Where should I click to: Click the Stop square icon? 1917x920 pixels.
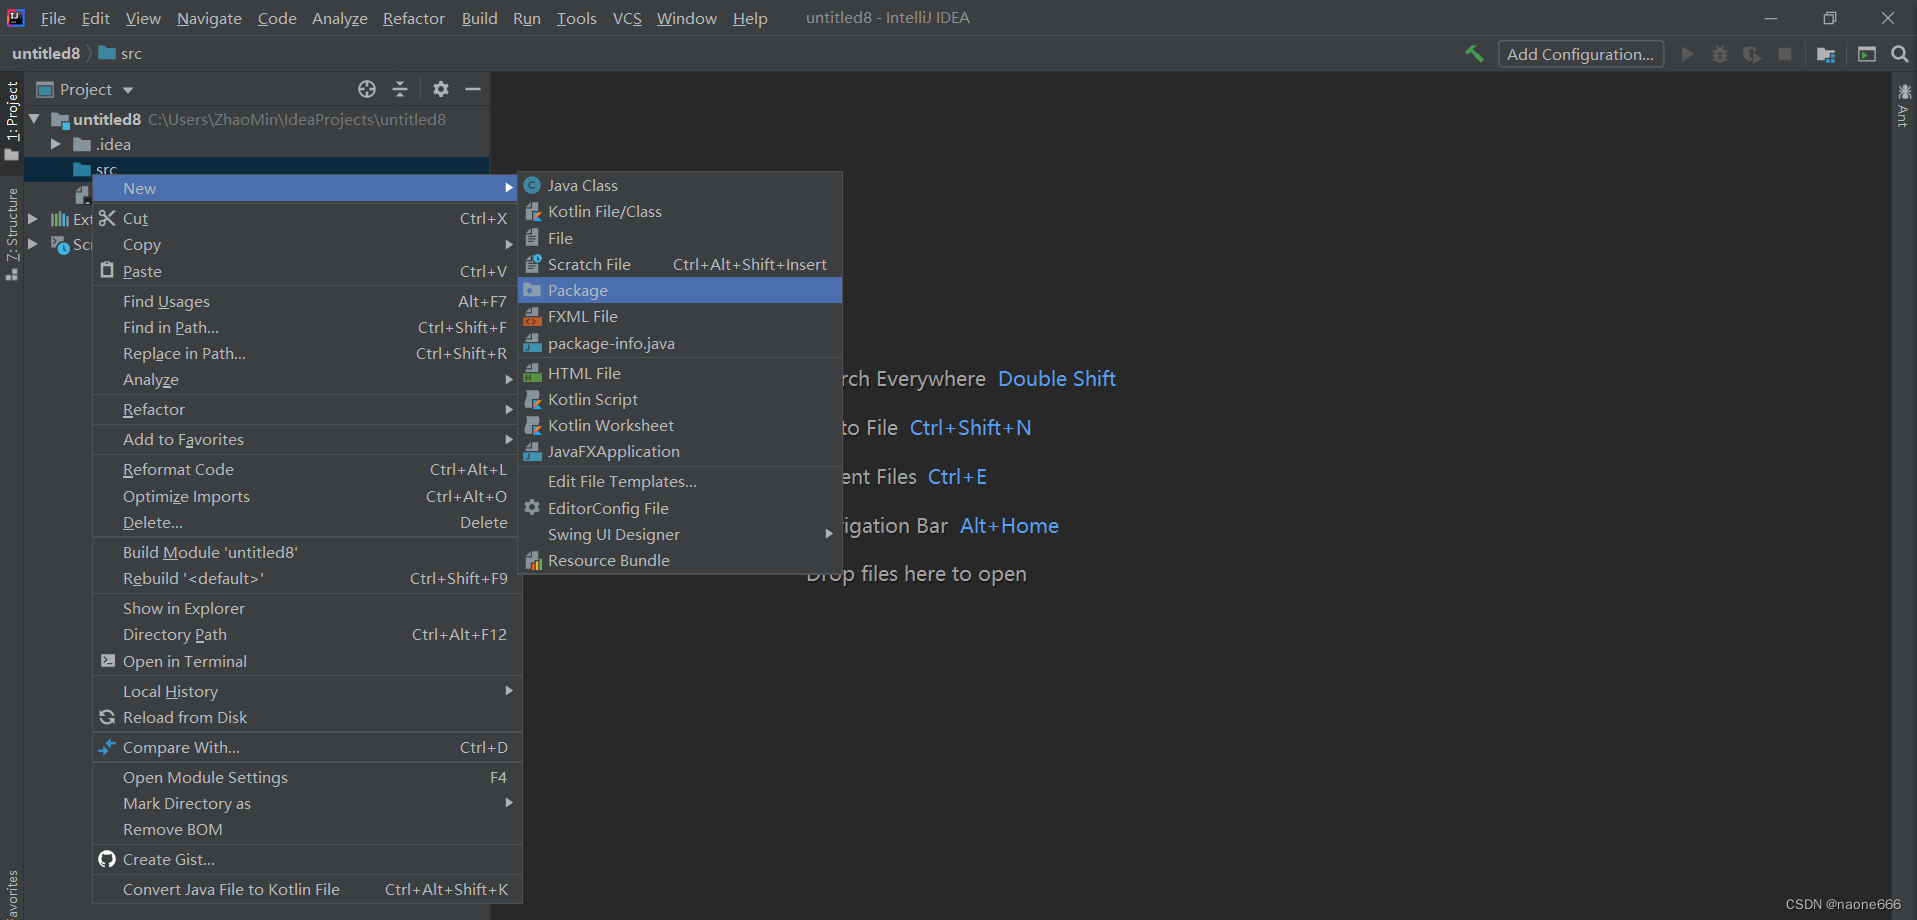(x=1785, y=54)
